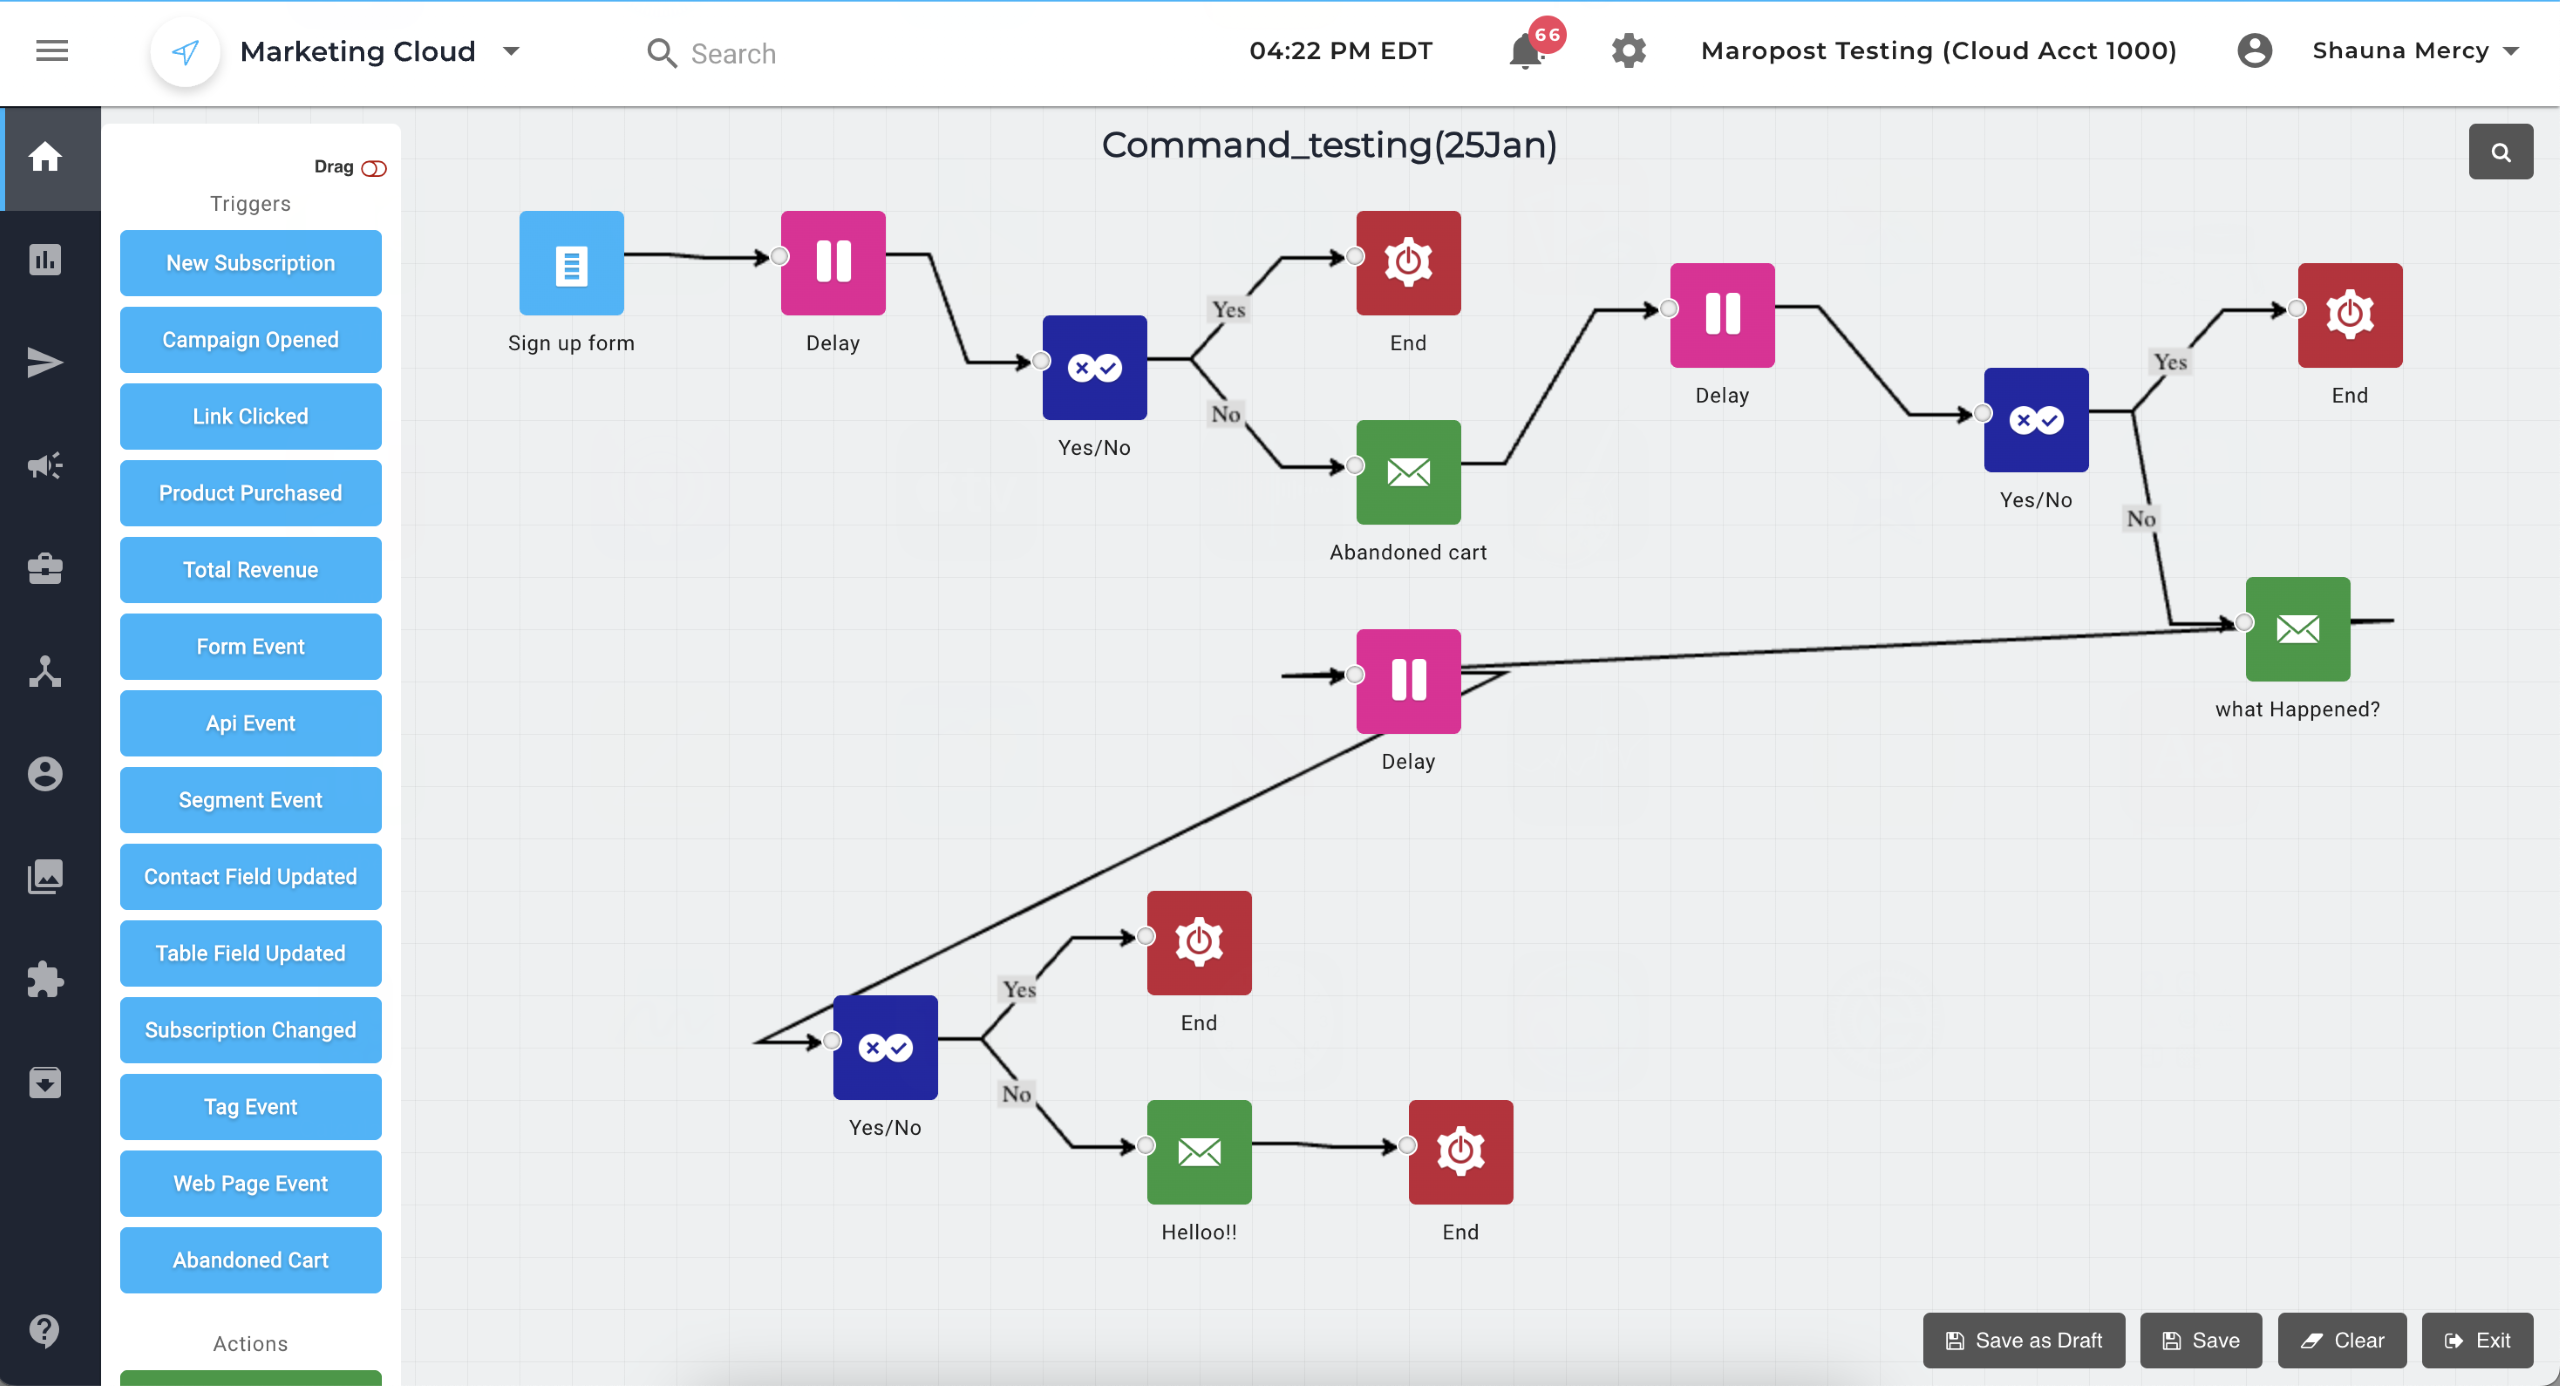Select the Abandoned Cart trigger button

point(250,1260)
